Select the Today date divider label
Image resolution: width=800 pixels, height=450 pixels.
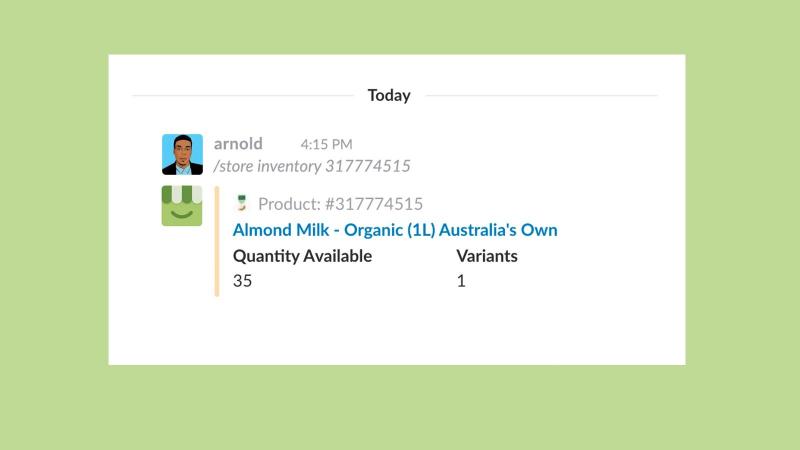[x=389, y=95]
